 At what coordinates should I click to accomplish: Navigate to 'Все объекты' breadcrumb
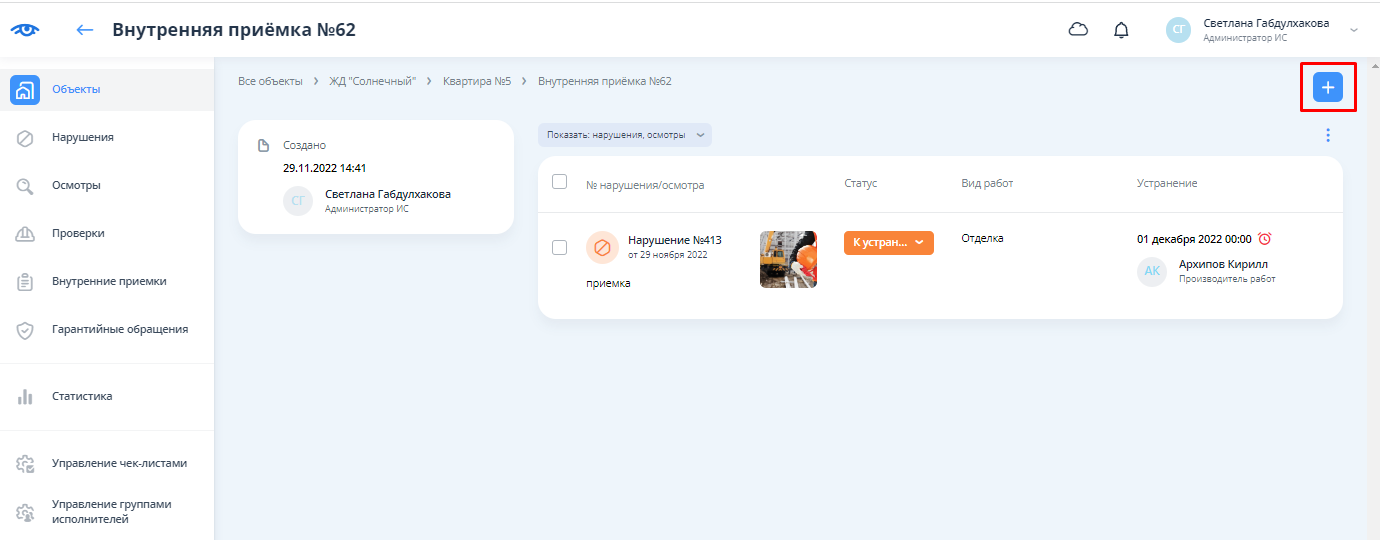click(x=270, y=81)
